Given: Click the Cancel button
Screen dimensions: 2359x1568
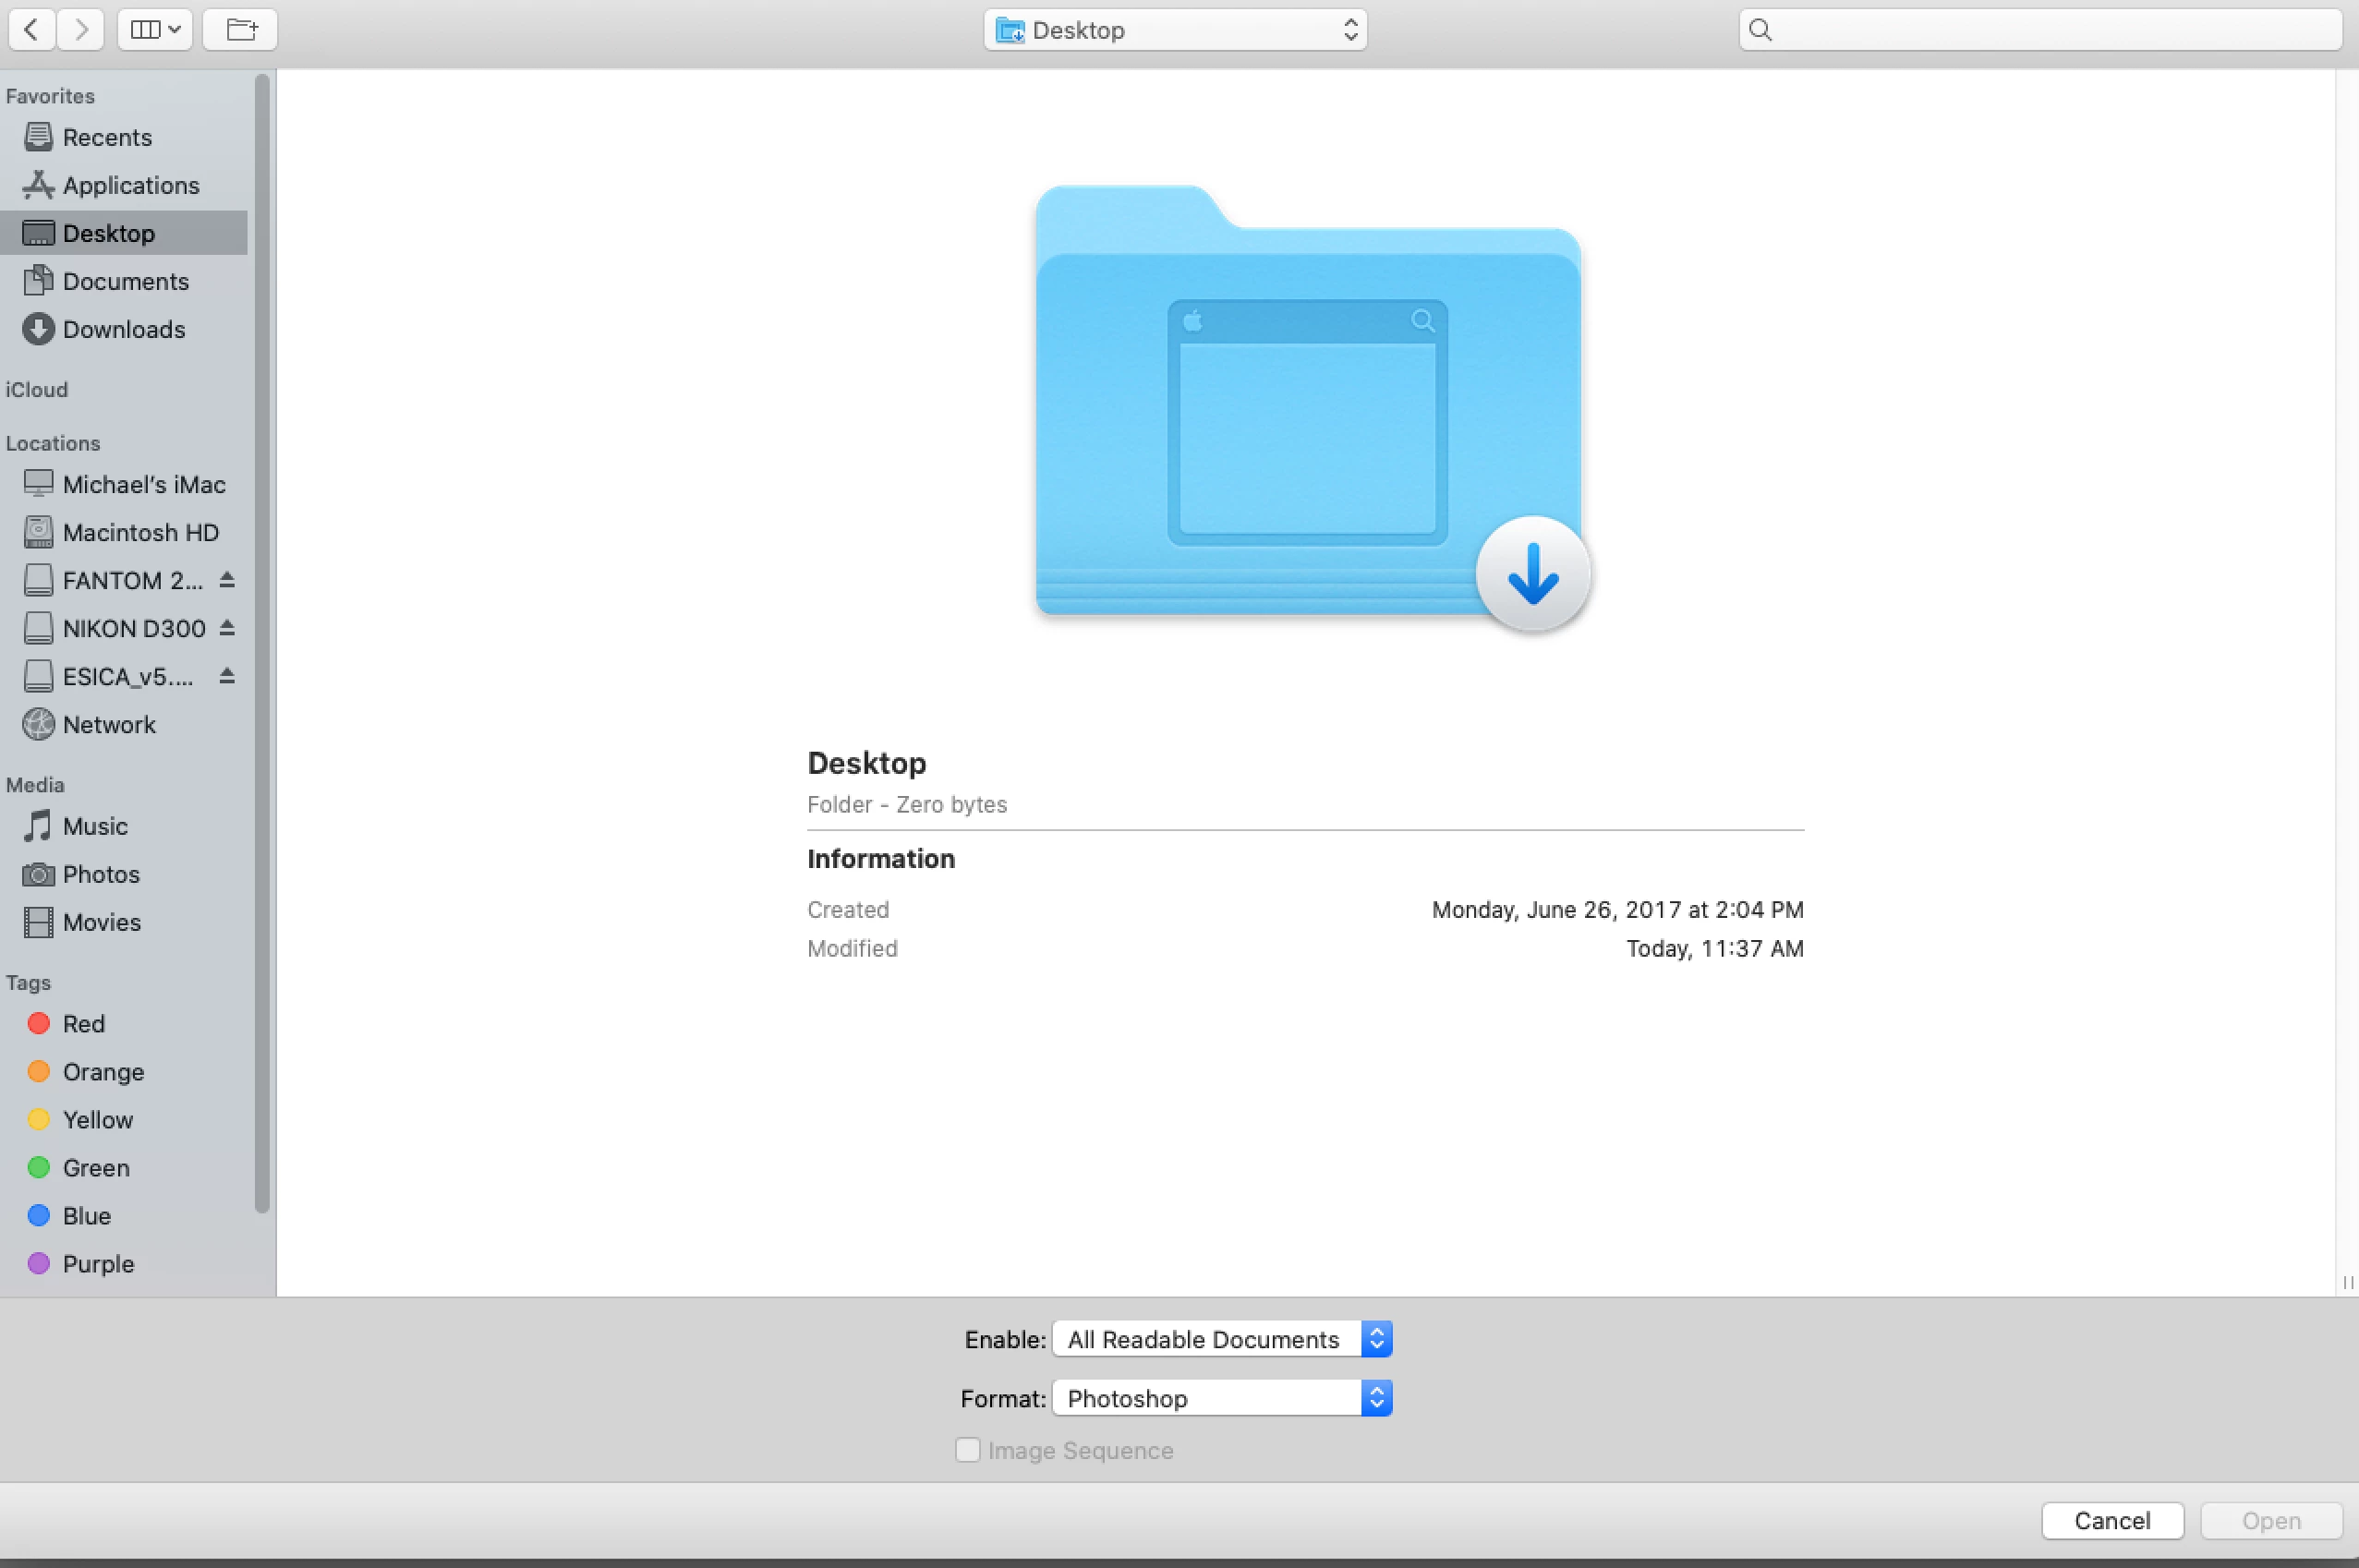Looking at the screenshot, I should pyautogui.click(x=2111, y=1520).
